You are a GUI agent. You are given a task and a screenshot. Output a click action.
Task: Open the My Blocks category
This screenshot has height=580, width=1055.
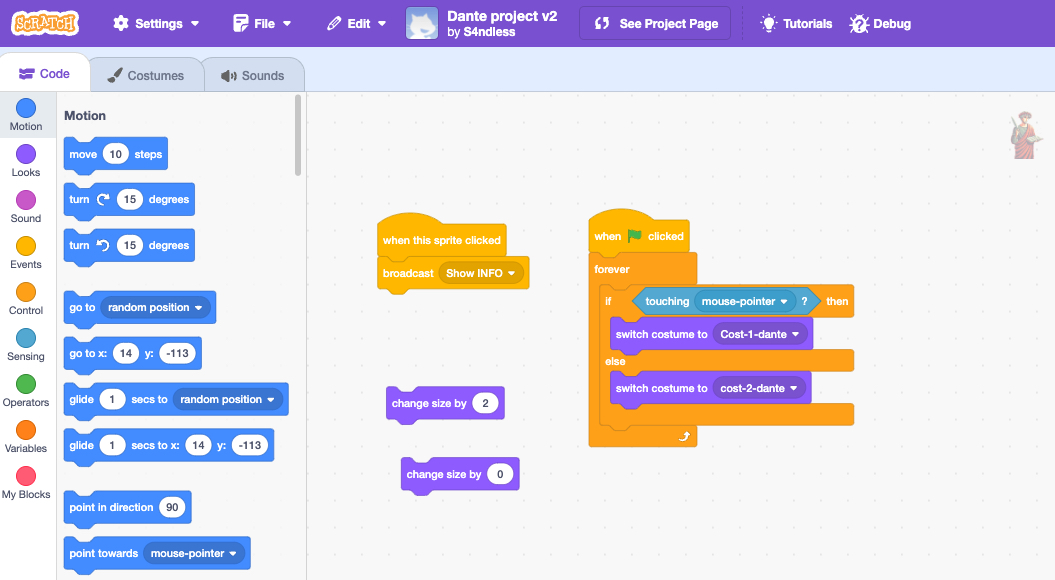[x=26, y=476]
